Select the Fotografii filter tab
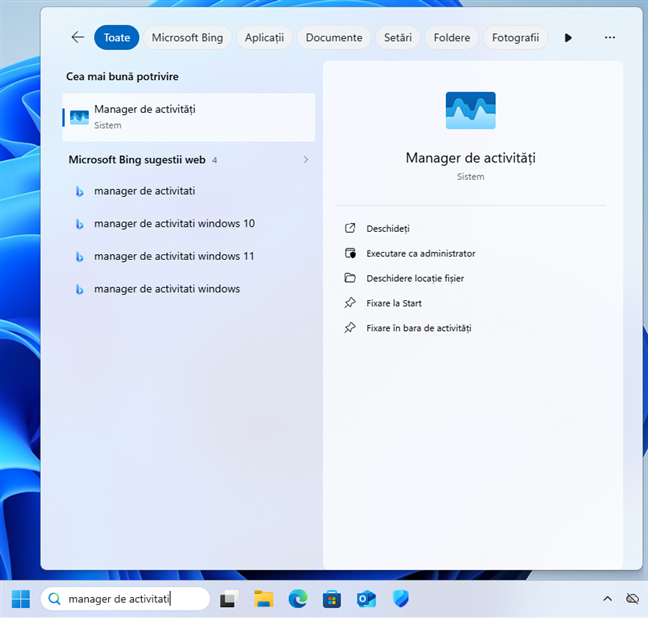Viewport: 648px width, 618px height. 515,38
